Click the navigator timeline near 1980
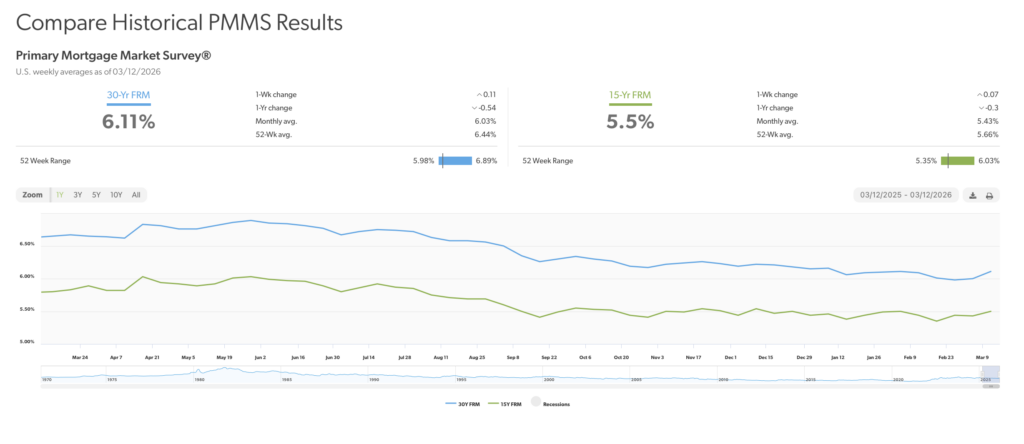The image size is (1024, 444). (x=198, y=376)
